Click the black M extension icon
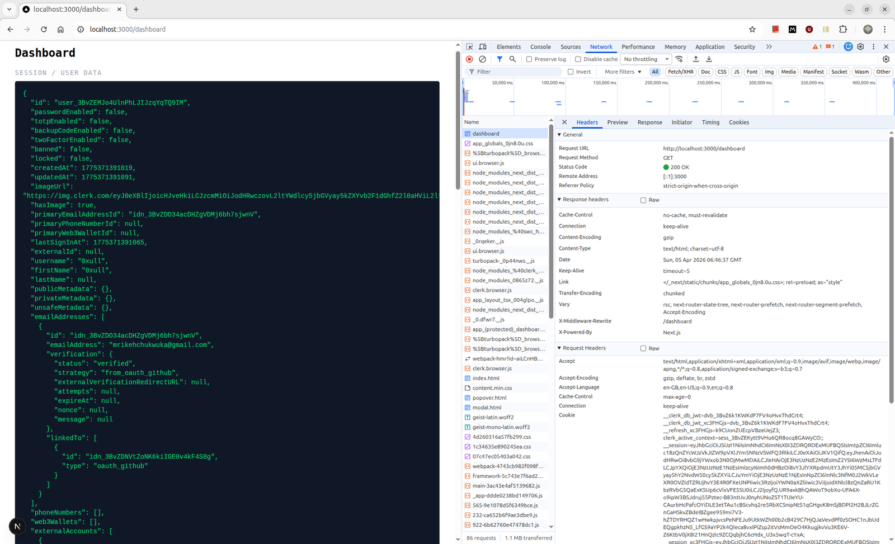The height and width of the screenshot is (544, 895). point(792,29)
